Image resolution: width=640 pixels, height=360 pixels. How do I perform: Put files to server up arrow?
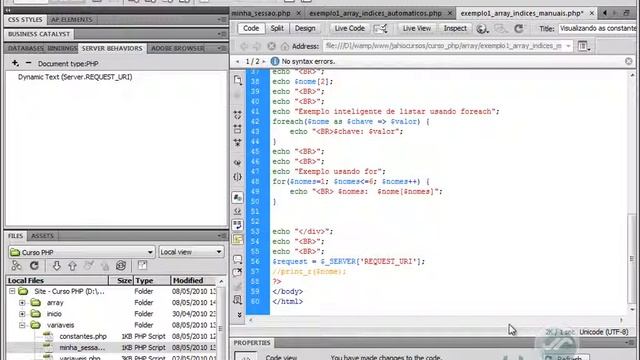[x=72, y=266]
